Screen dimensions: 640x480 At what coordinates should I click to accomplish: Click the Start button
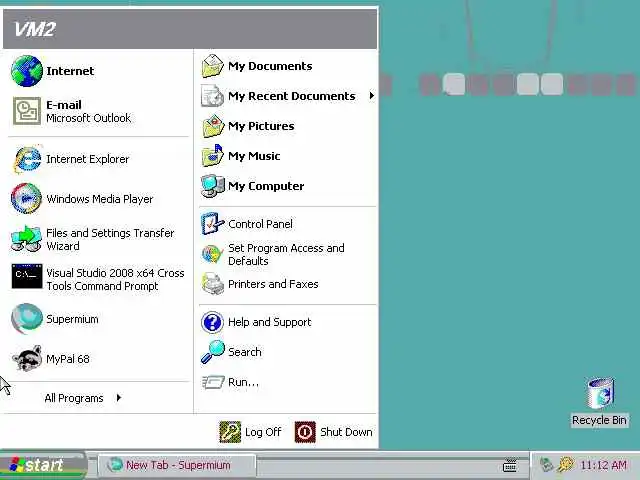[43, 465]
